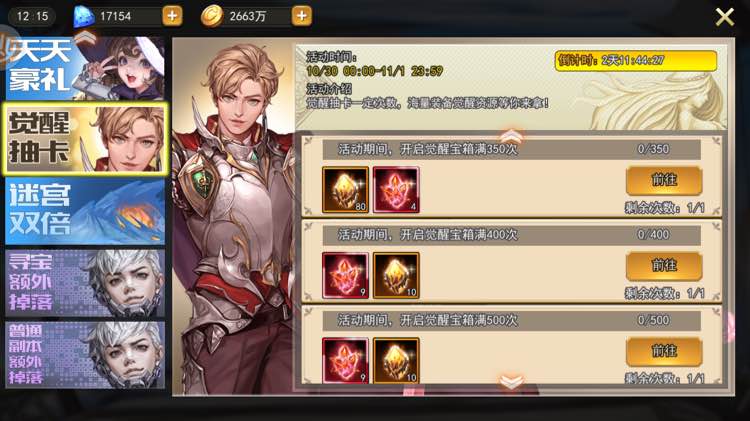This screenshot has width=750, height=421.
Task: Tap the blue diamond currency icon
Action: (83, 16)
